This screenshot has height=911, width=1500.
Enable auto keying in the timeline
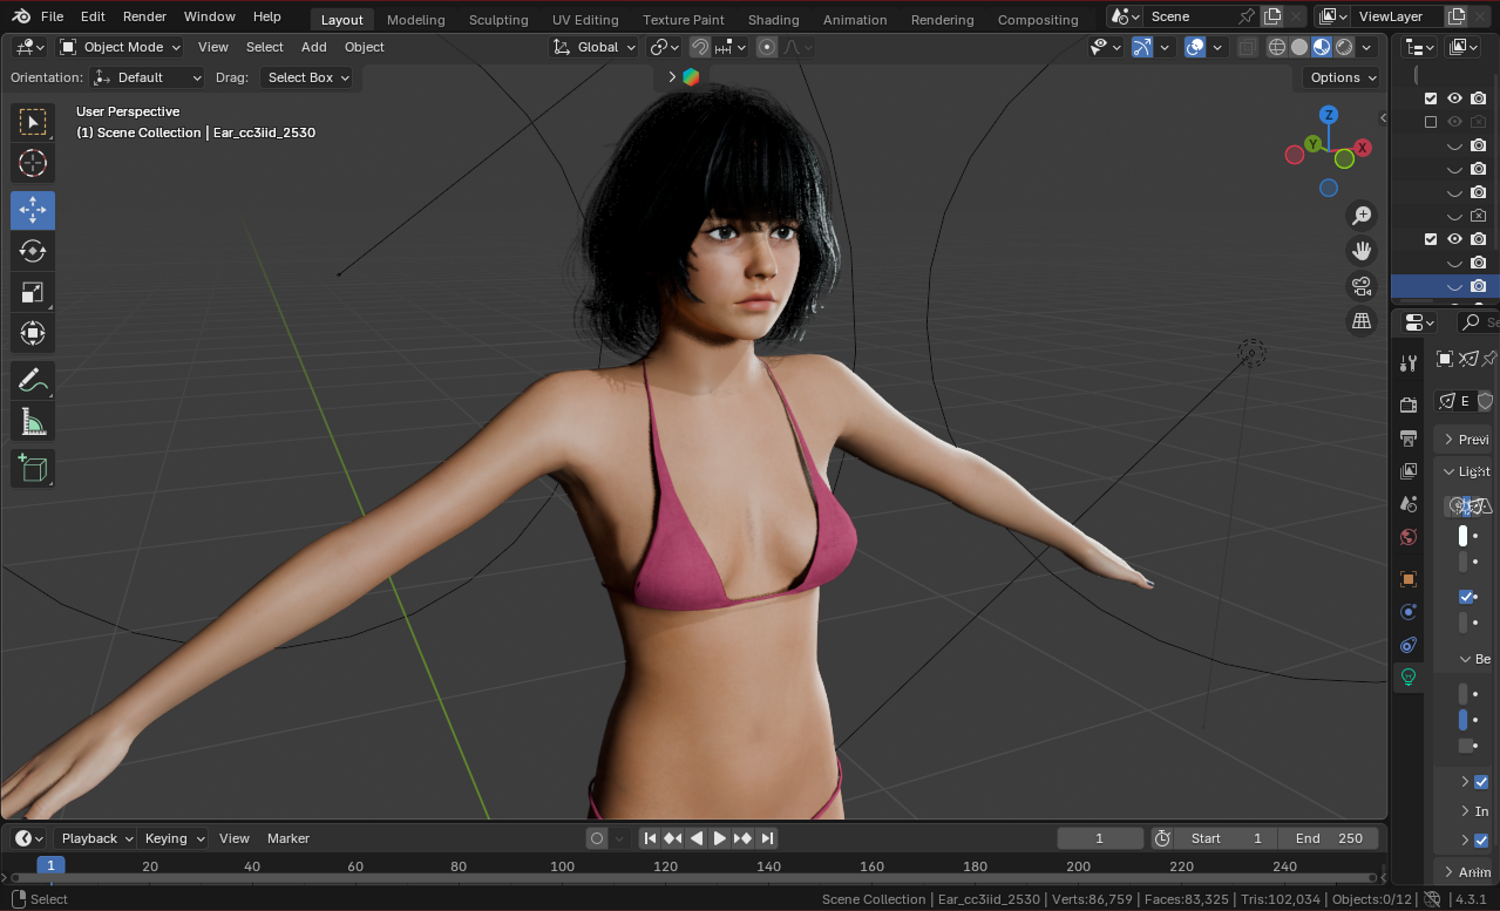(x=597, y=839)
